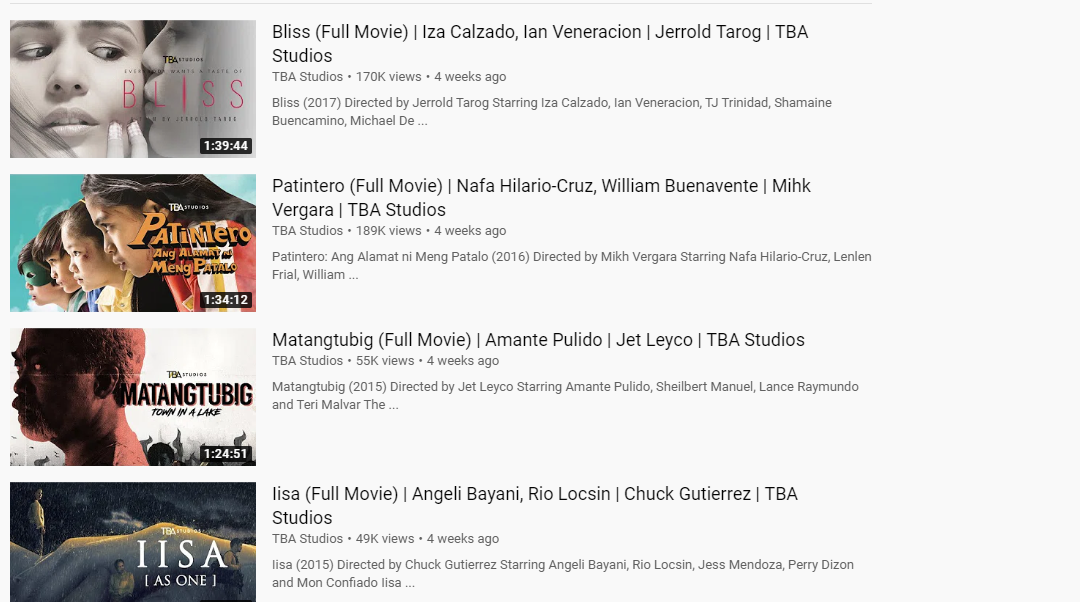Click the 1:34:12 duration badge
Viewport: 1080px width, 602px height.
[226, 300]
